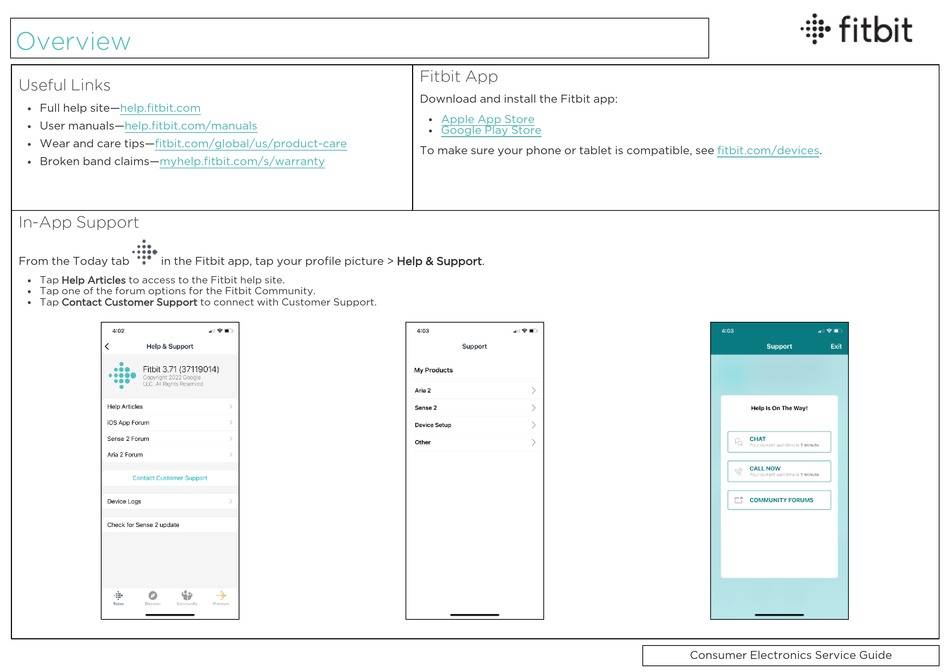Open the Other row chevron
Screen dimensions: 950x672
click(x=533, y=442)
